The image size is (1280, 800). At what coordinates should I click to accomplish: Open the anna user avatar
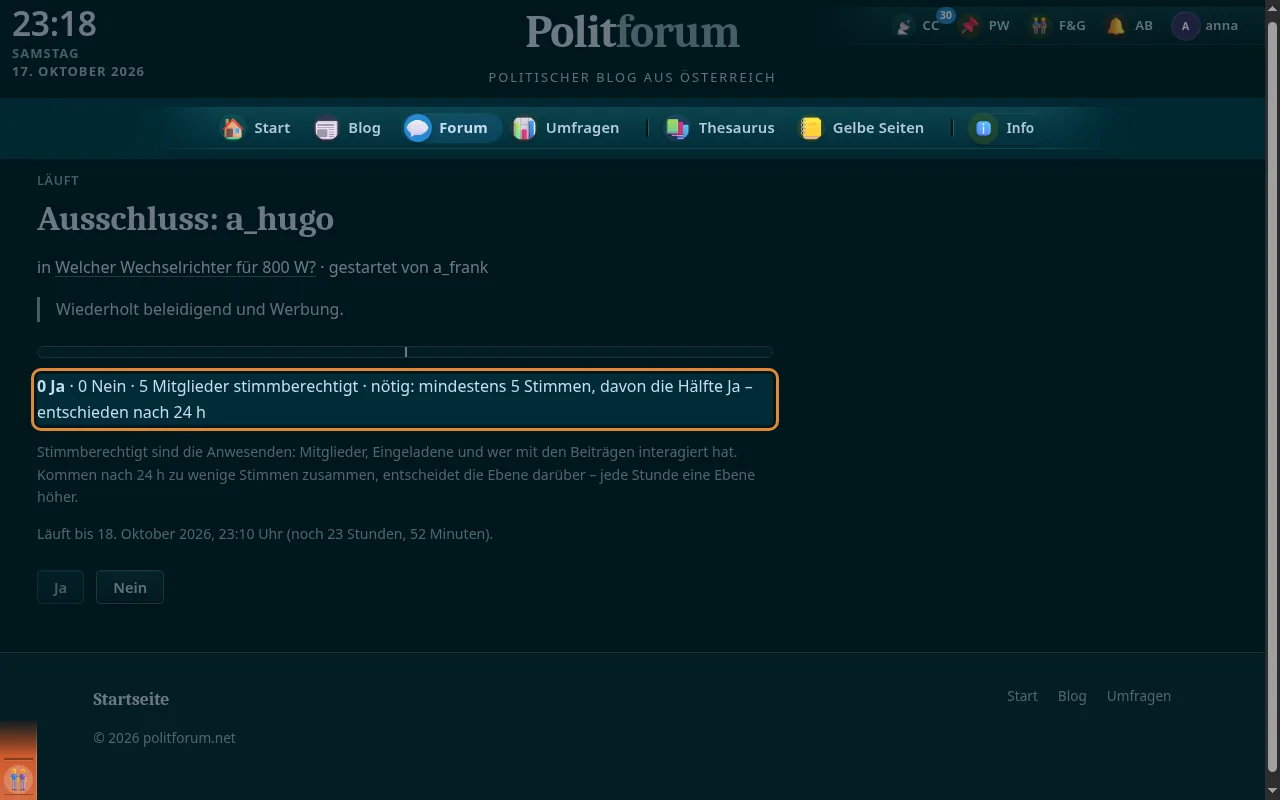tap(1185, 26)
